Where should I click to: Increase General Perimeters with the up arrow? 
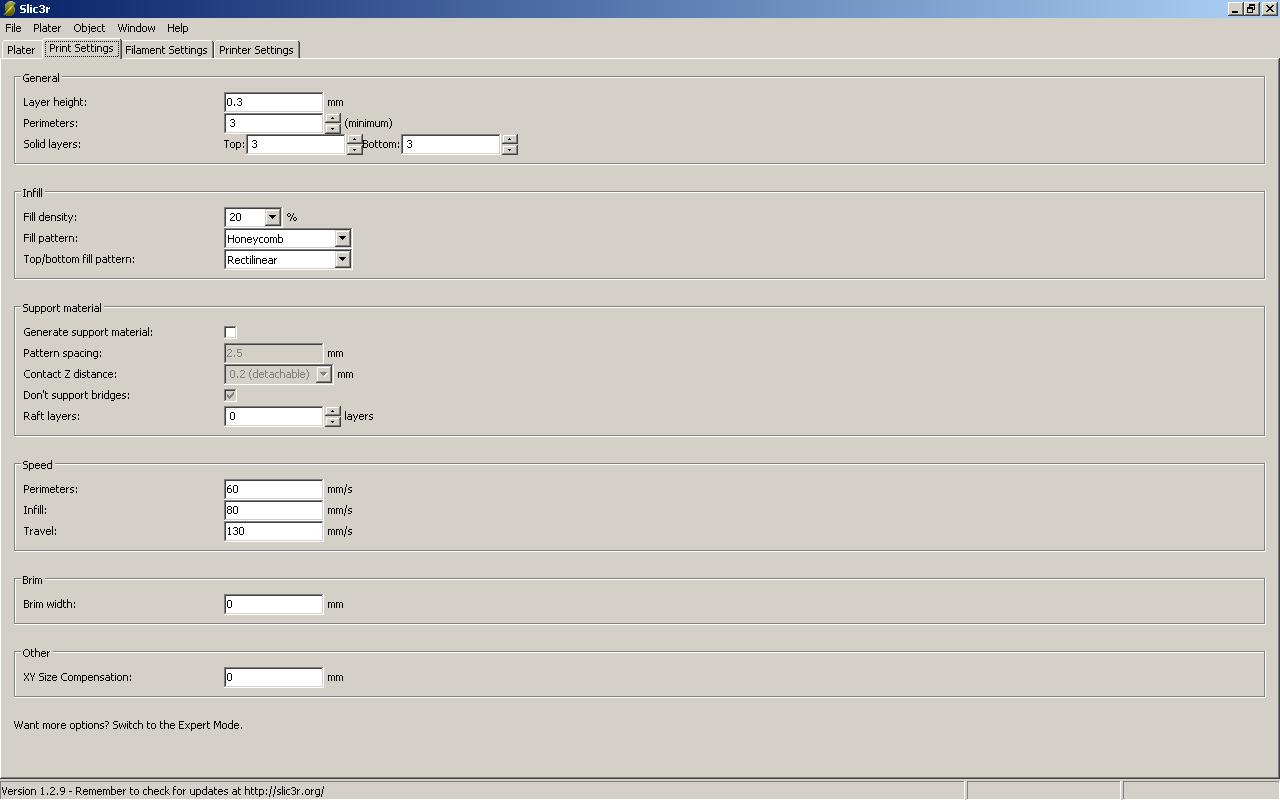332,118
